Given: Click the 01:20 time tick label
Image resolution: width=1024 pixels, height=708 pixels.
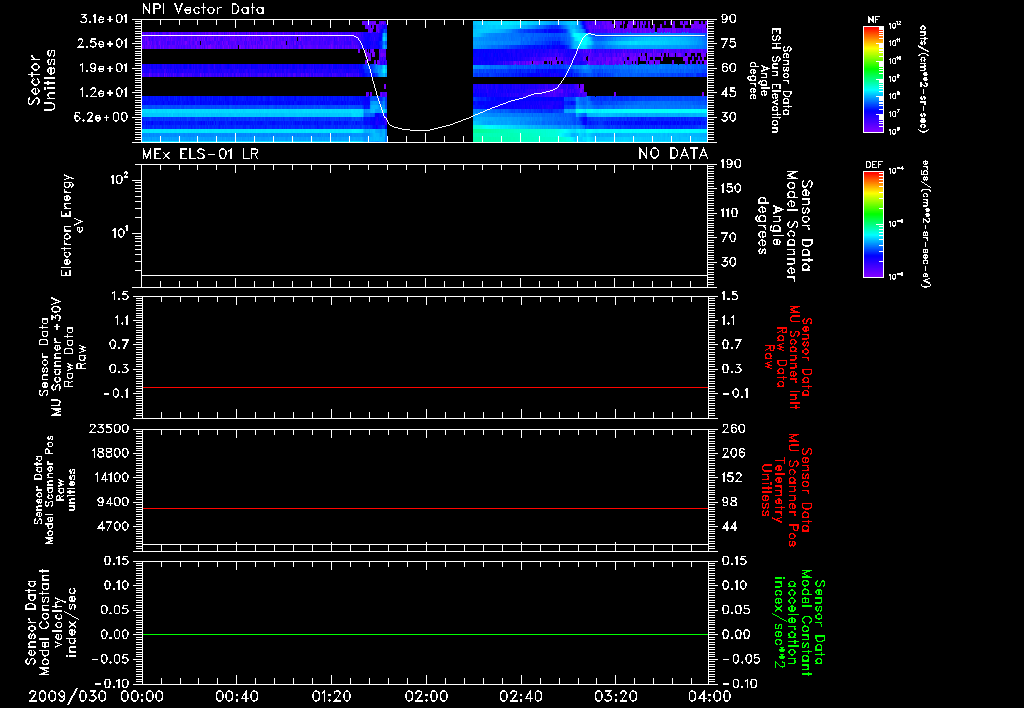Looking at the screenshot, I should click(331, 696).
